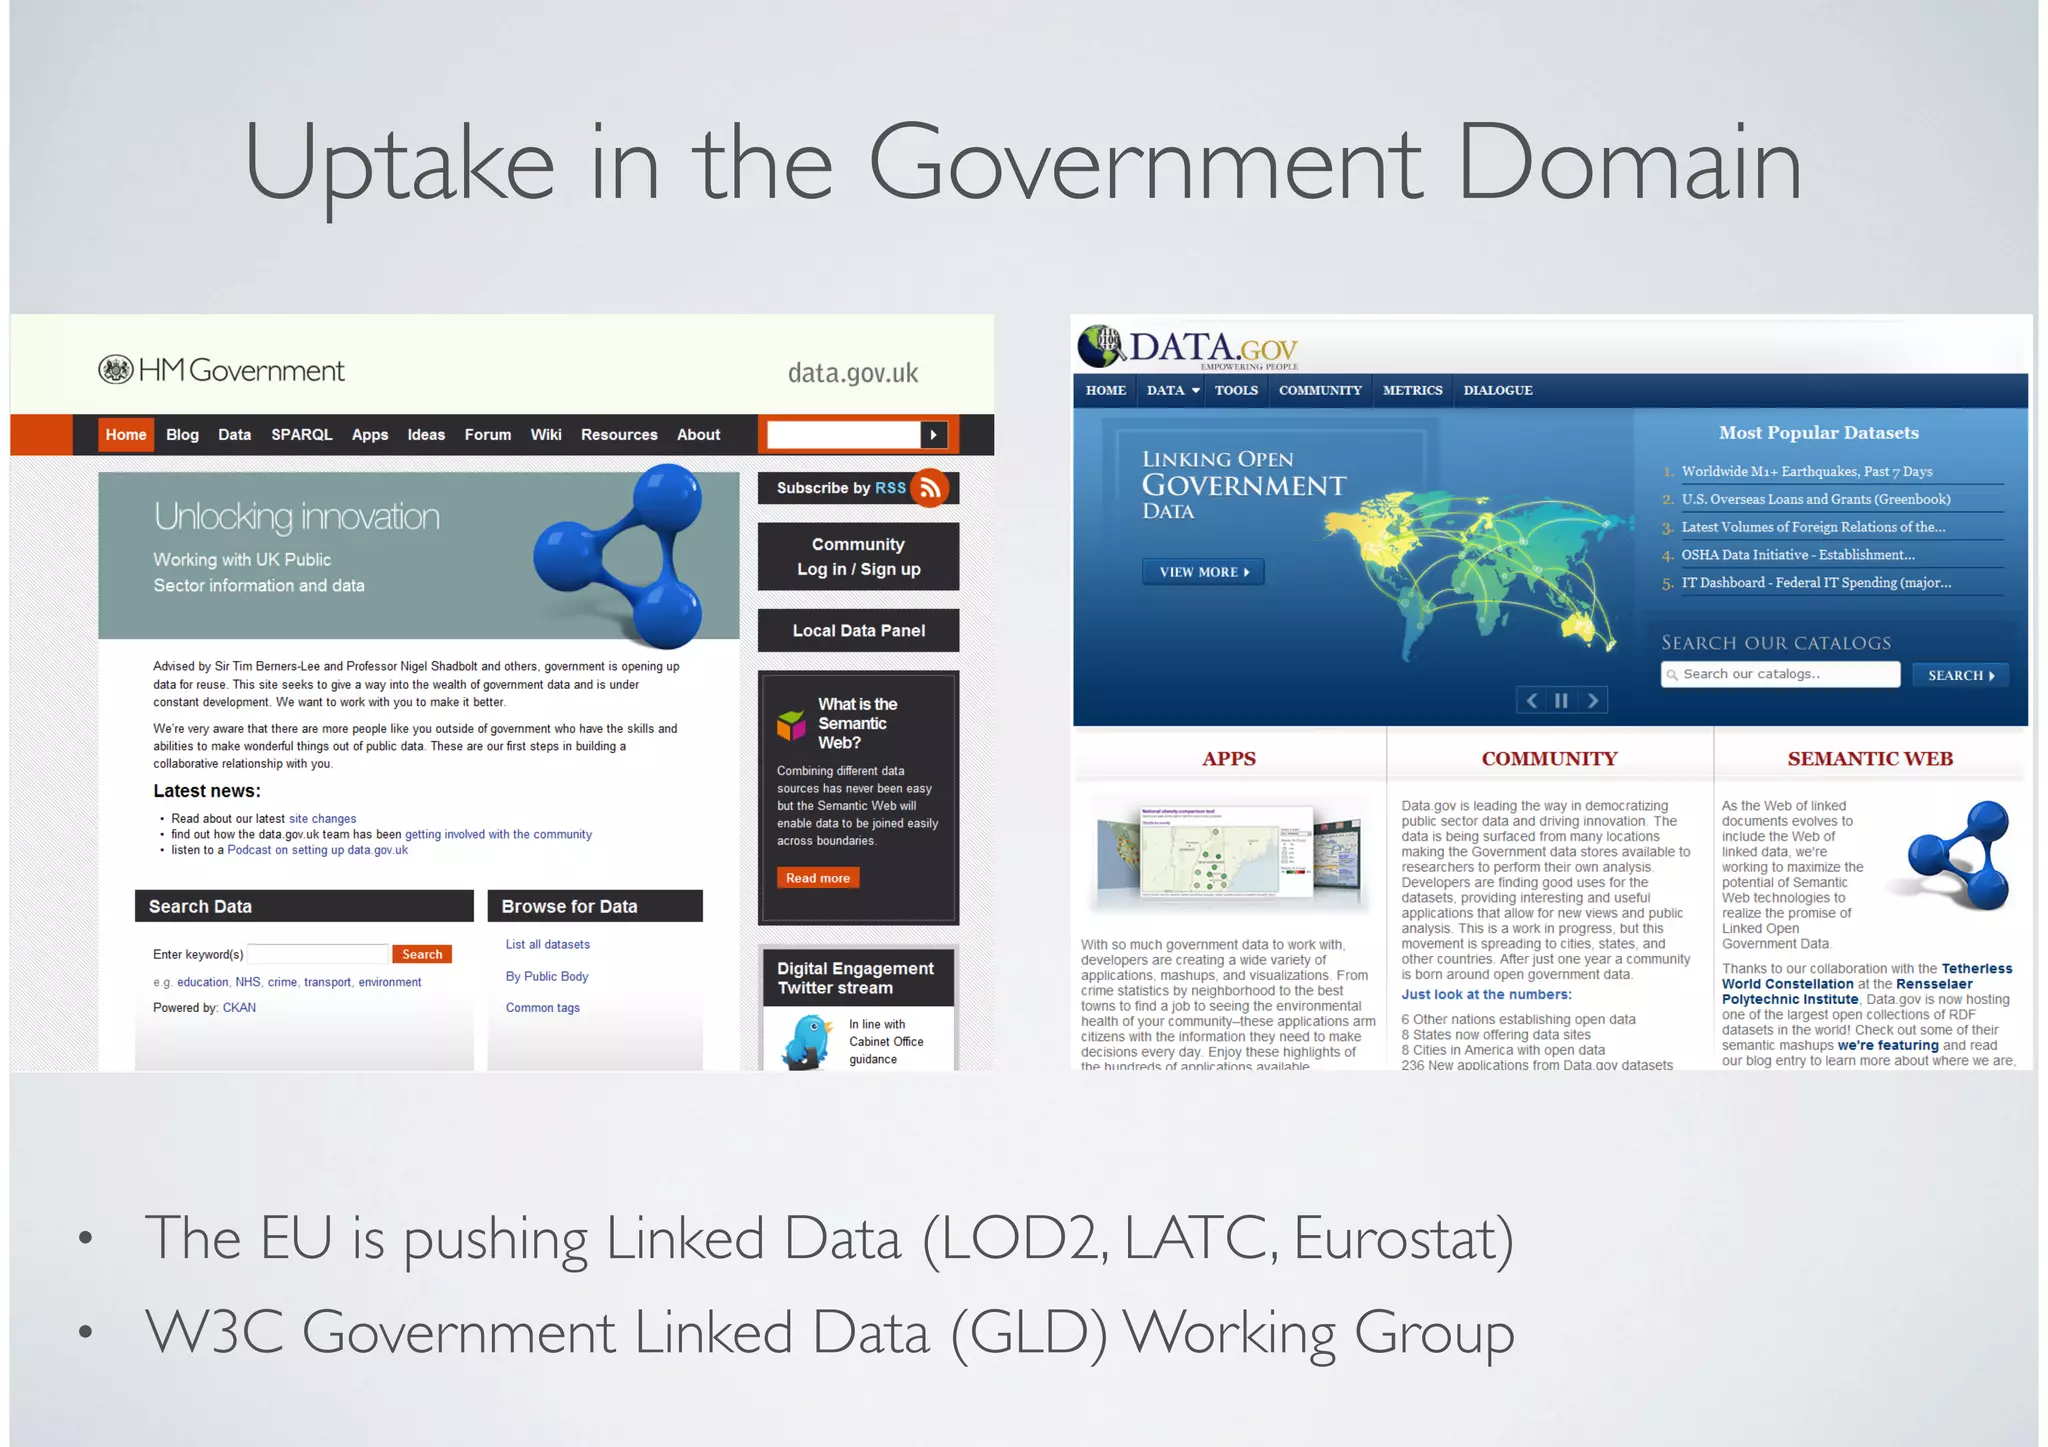Open Latest Volumes of Foreign Relations dataset

pyautogui.click(x=1813, y=527)
